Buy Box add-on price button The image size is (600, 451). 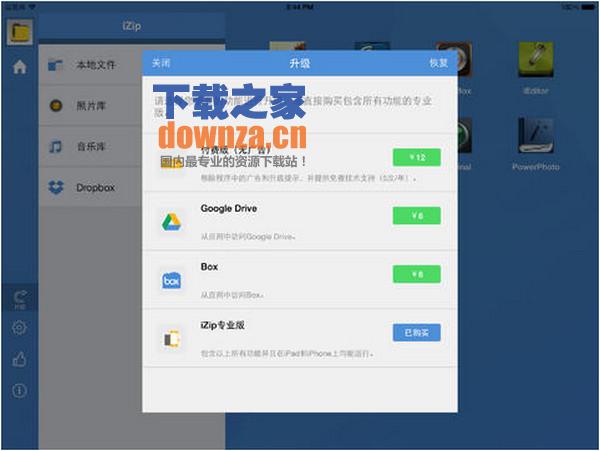(x=417, y=274)
